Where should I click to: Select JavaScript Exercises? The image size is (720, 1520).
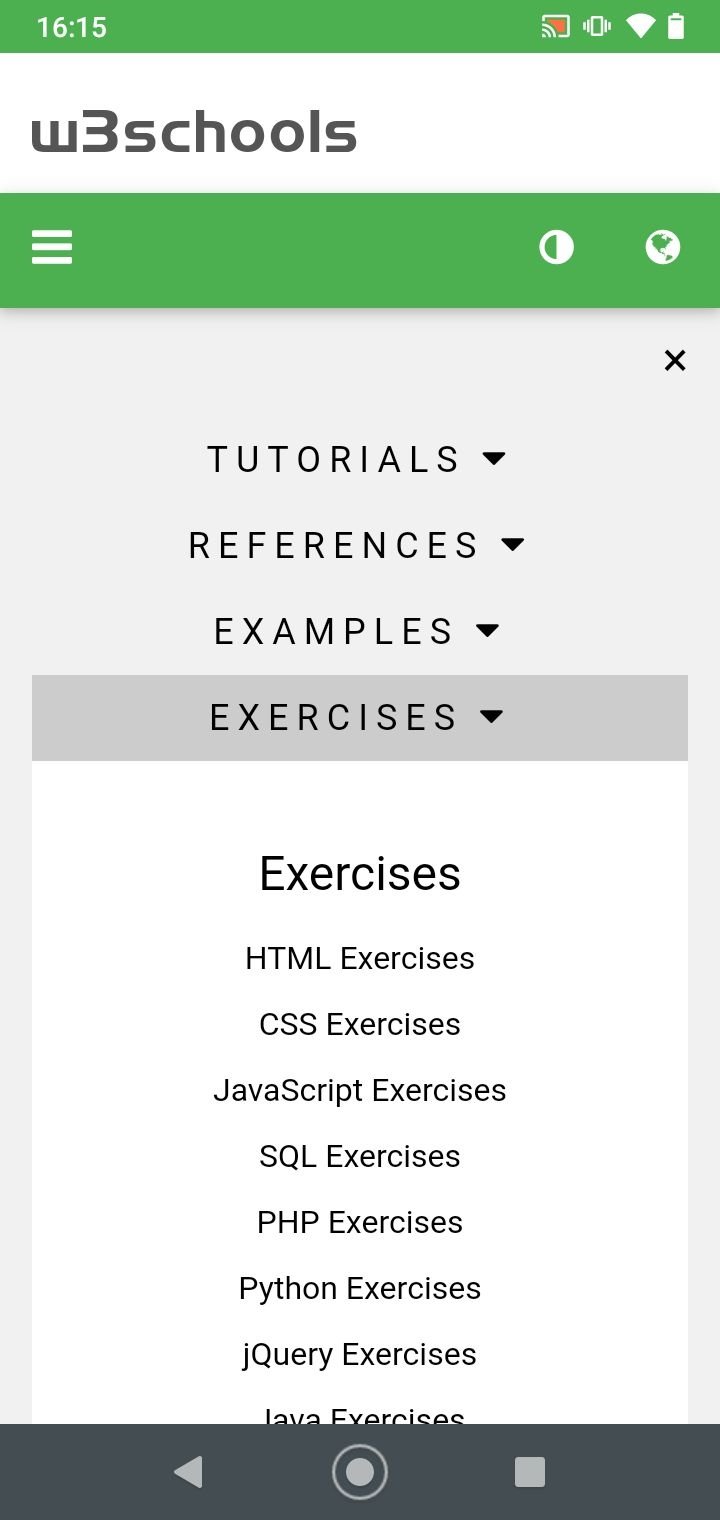tap(360, 1090)
